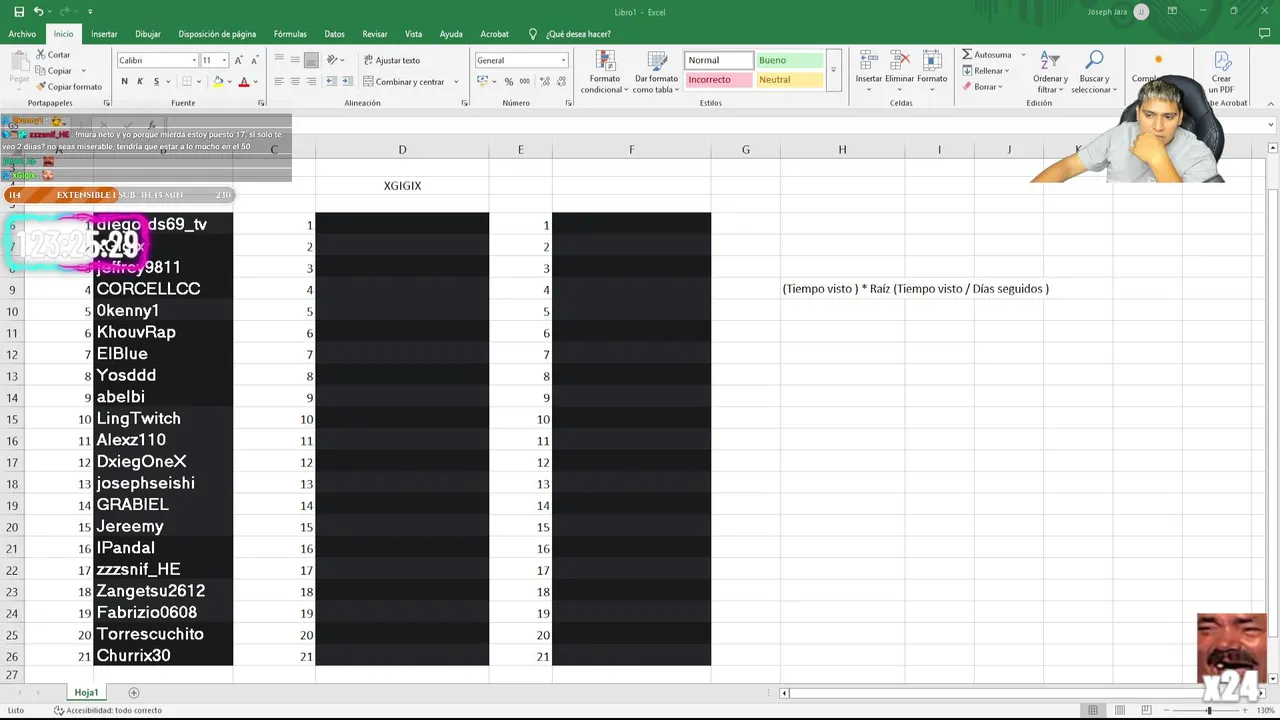Align text to middle of cell
Viewport: 1280px width, 720px height.
(295, 60)
